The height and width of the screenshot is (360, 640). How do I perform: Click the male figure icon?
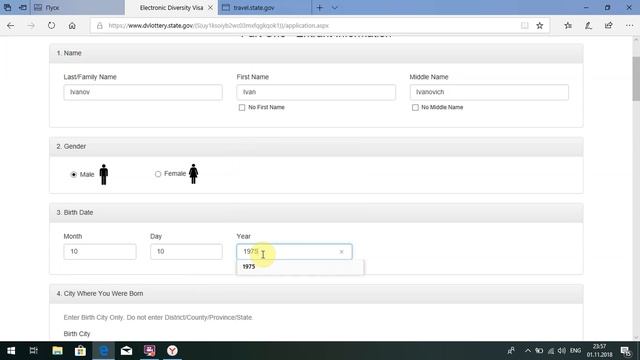[104, 174]
